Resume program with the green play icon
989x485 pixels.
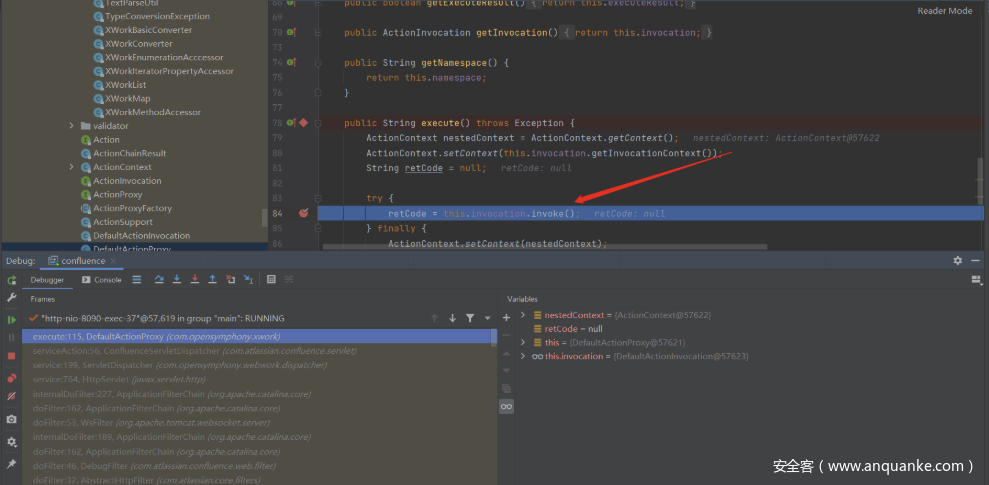click(11, 319)
